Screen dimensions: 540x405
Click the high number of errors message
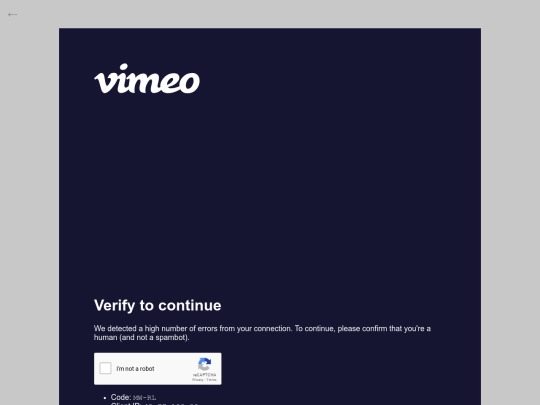click(262, 333)
